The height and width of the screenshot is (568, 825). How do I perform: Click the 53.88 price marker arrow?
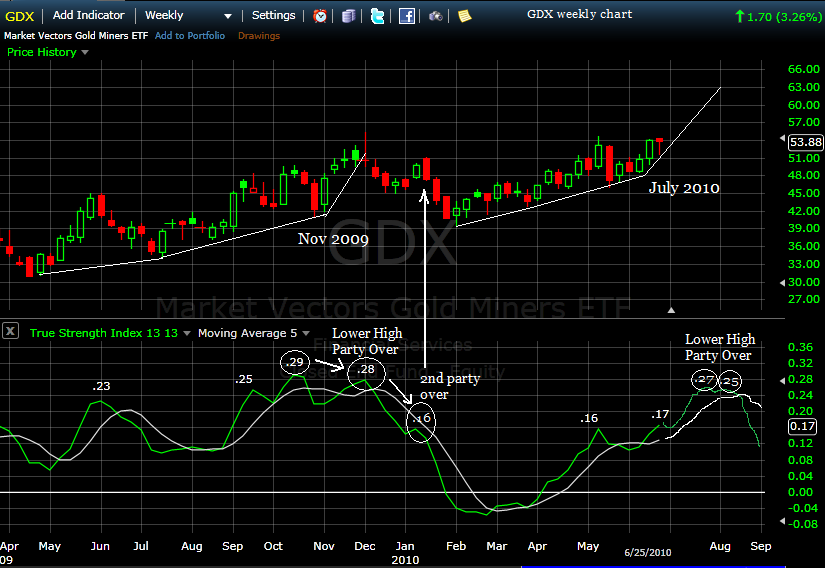(782, 138)
